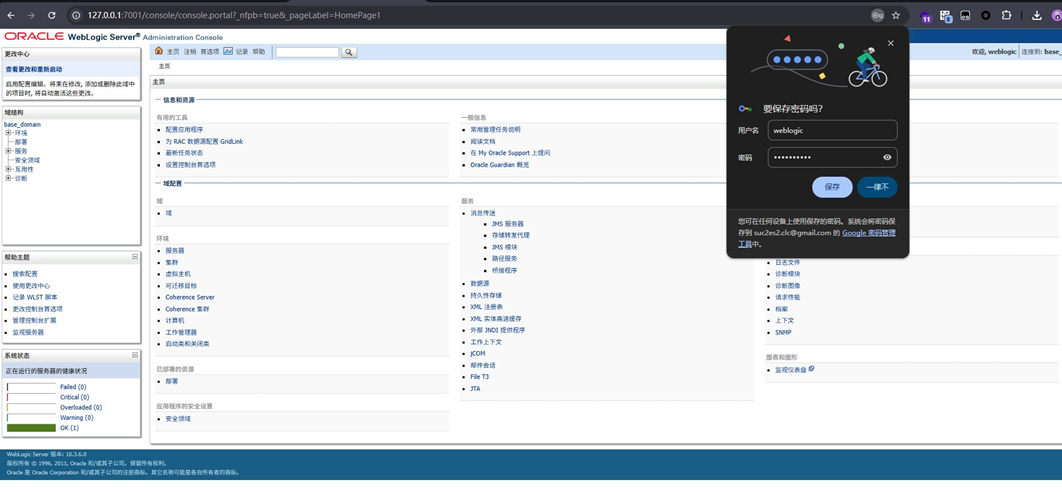Viewport: 1062px width, 492px height.
Task: Click the password key icon in address bar
Action: click(x=877, y=15)
